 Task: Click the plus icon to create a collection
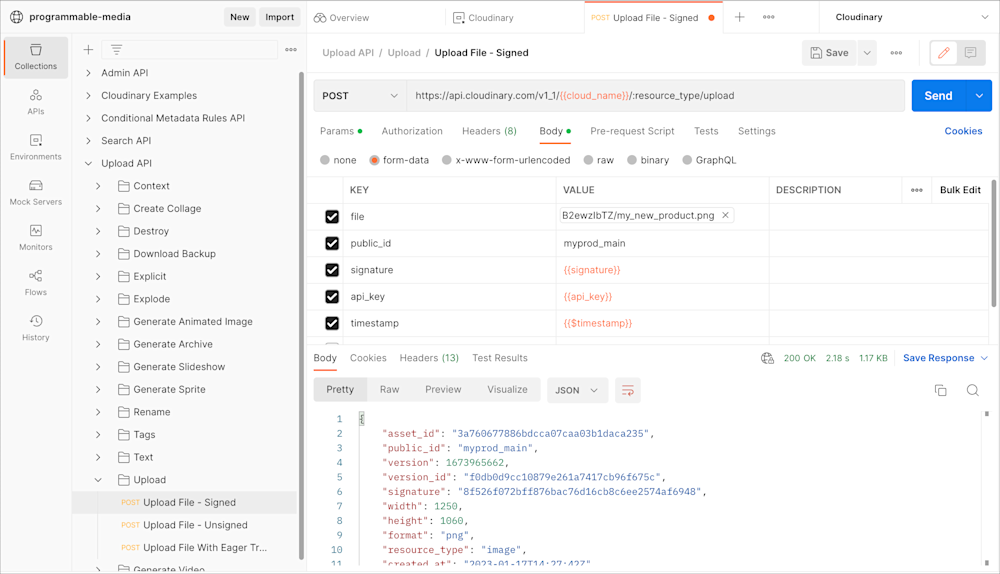(x=89, y=50)
